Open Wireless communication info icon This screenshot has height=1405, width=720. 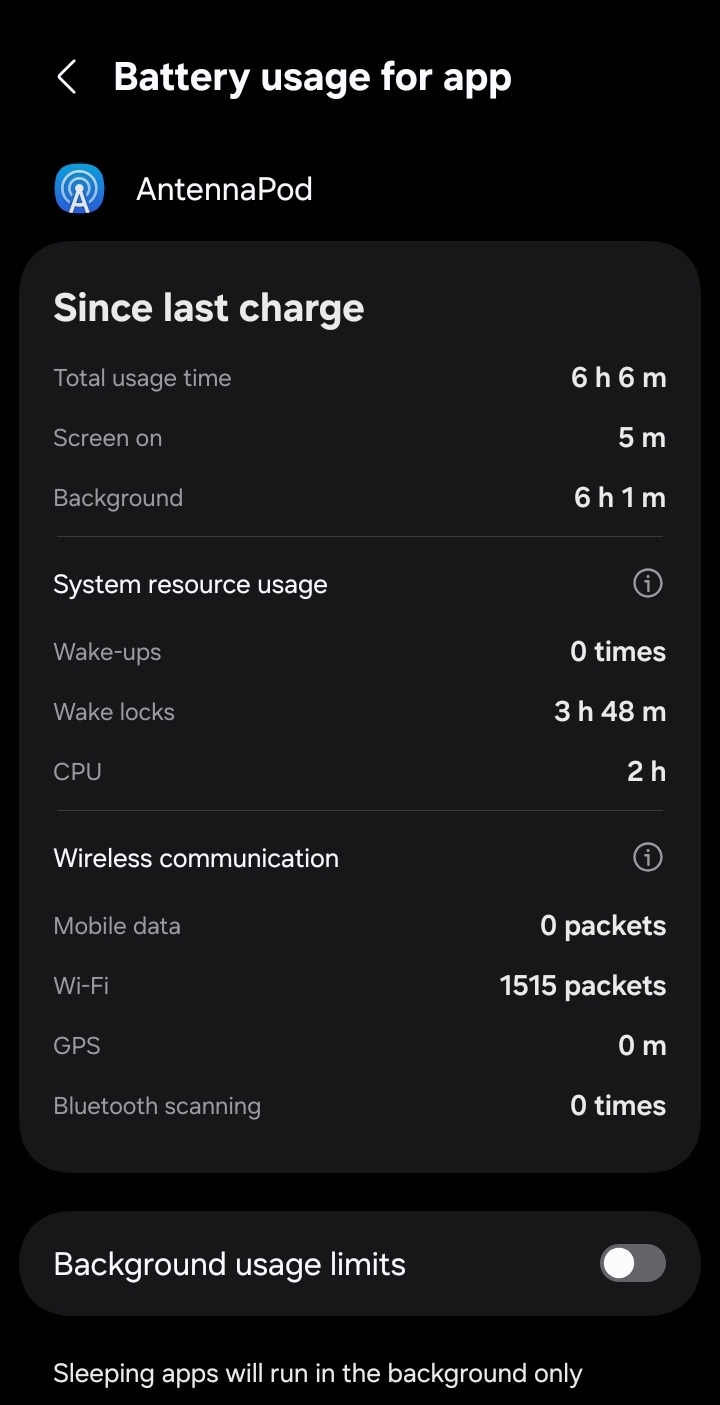tap(647, 857)
